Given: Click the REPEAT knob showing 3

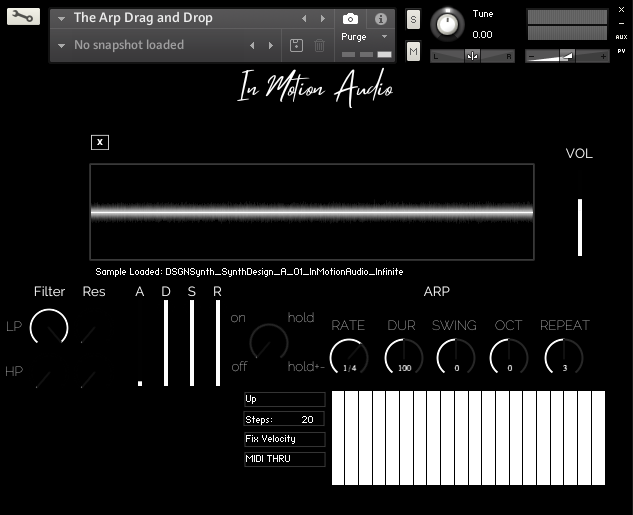Looking at the screenshot, I should pyautogui.click(x=564, y=357).
